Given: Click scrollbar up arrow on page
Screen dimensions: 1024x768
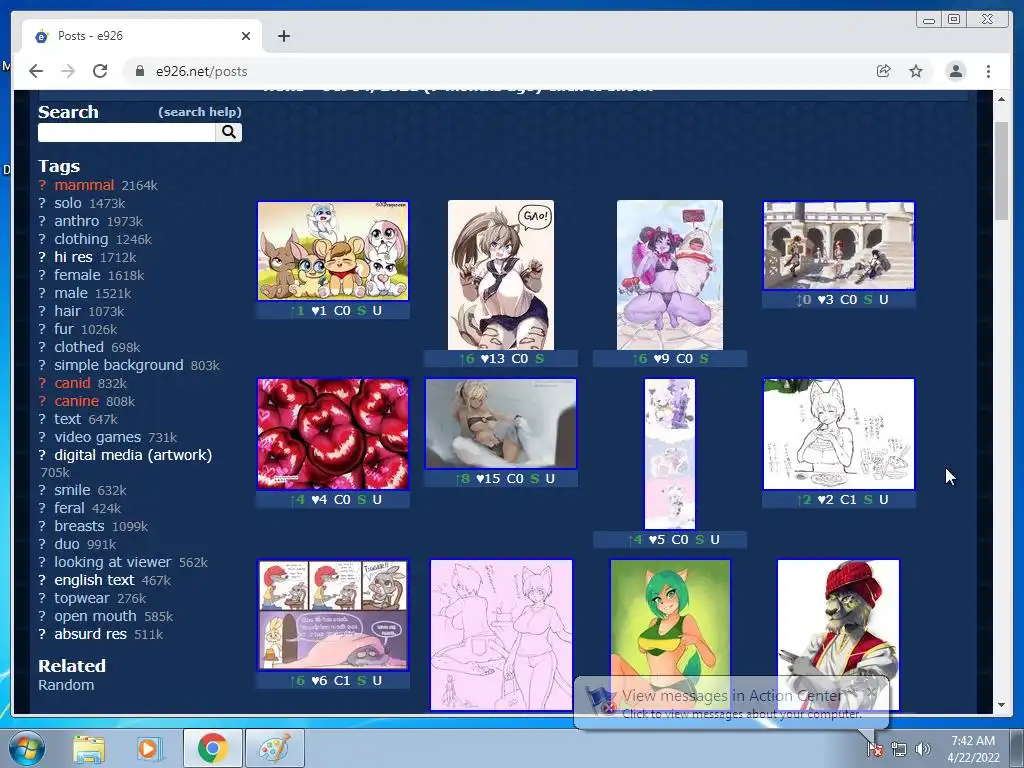Looking at the screenshot, I should pos(1001,99).
